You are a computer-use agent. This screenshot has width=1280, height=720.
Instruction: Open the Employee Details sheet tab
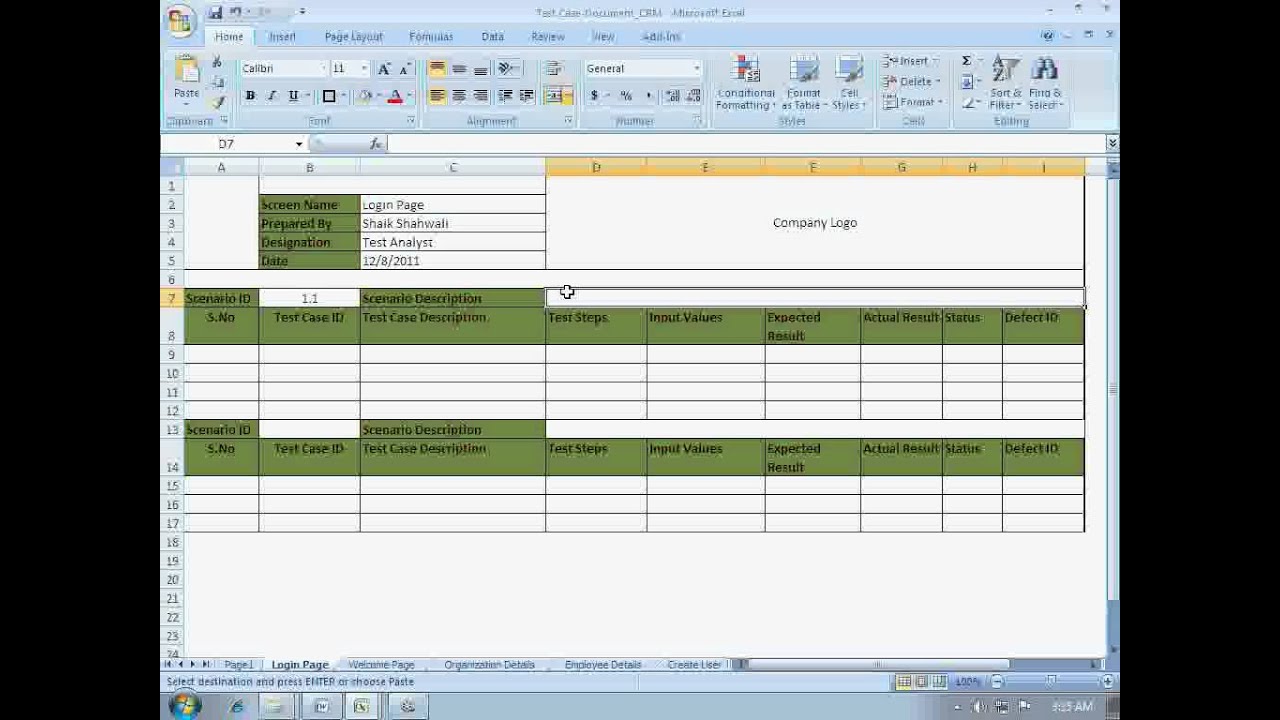coord(603,665)
